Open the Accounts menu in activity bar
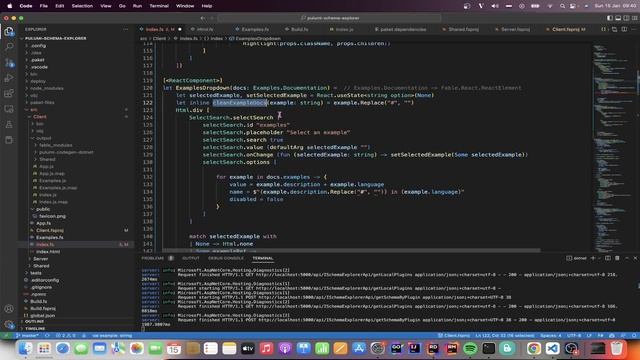This screenshot has height=360, width=640. point(9,309)
